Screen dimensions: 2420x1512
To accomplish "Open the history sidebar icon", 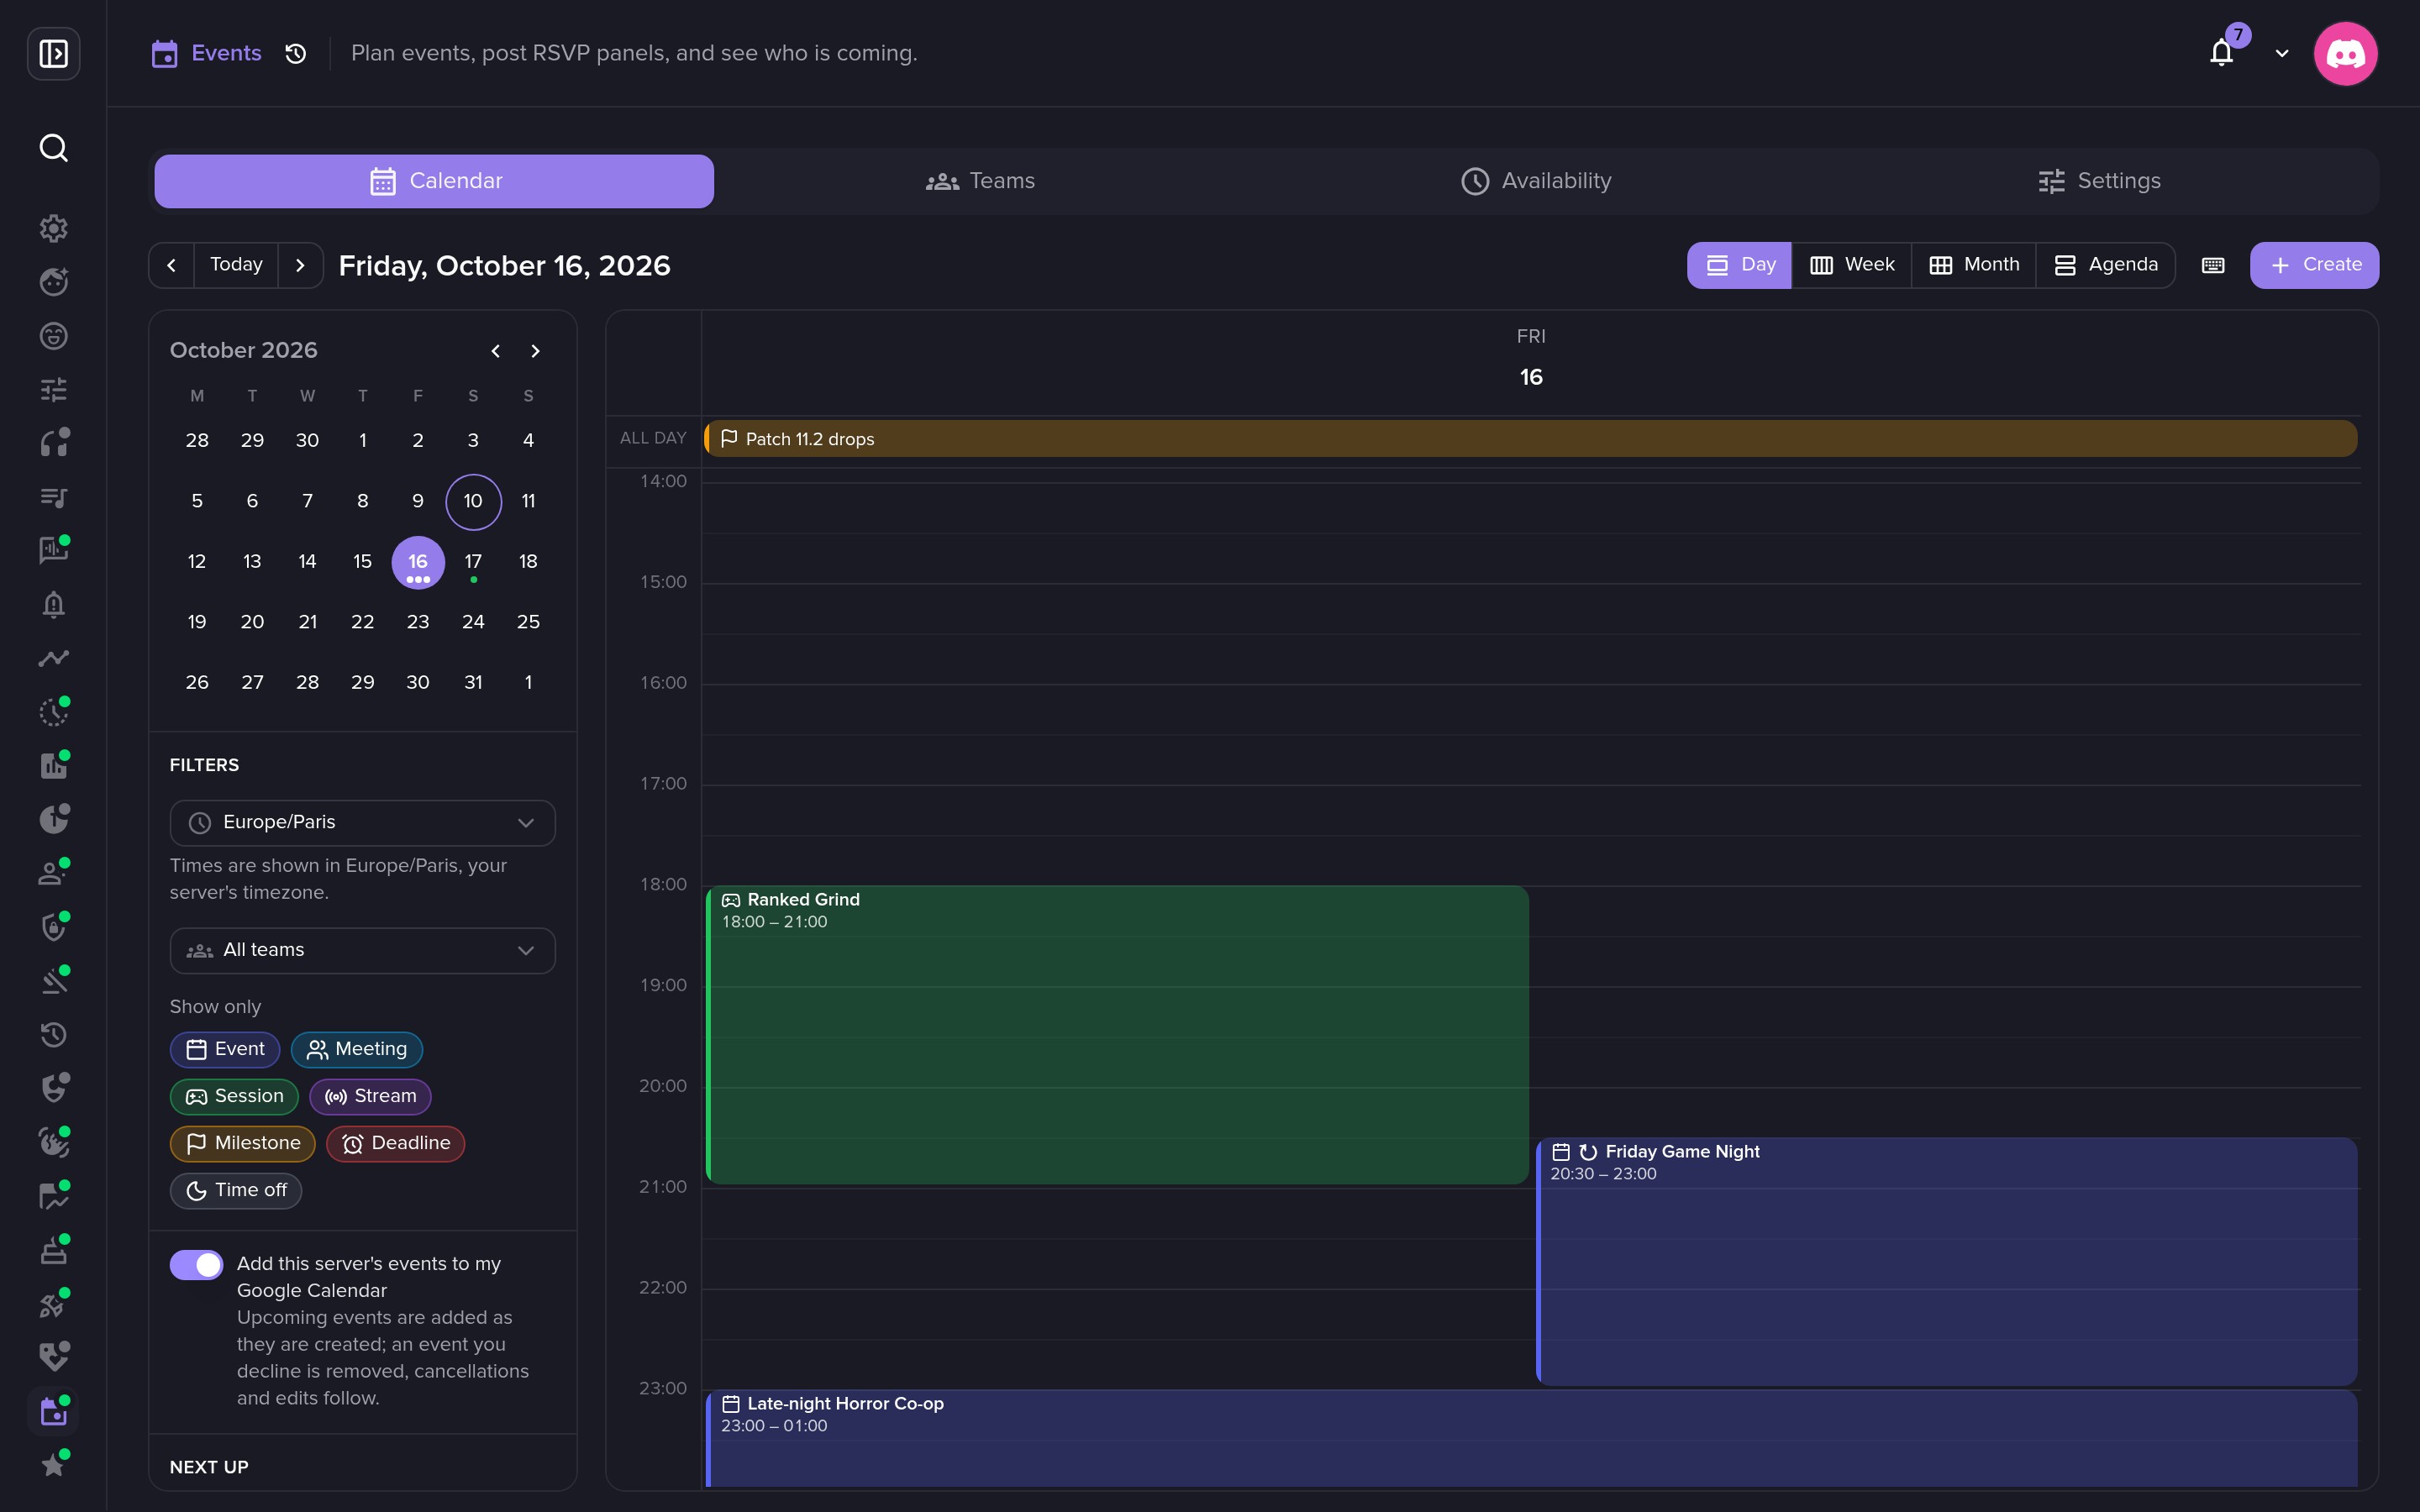I will coord(53,1035).
